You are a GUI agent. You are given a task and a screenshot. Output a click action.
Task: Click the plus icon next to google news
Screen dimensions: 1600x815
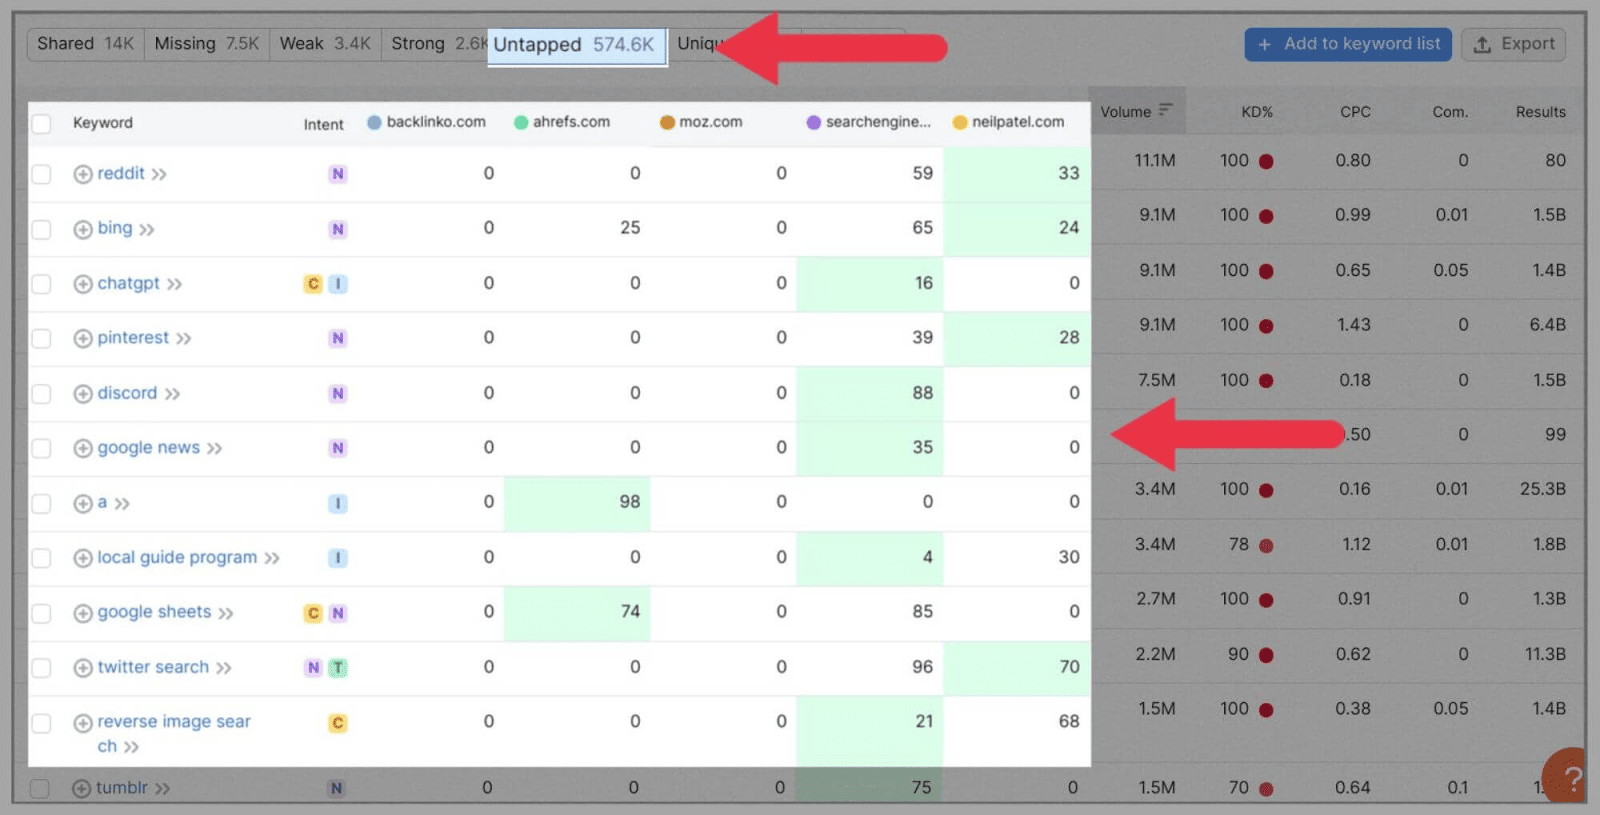(x=83, y=449)
